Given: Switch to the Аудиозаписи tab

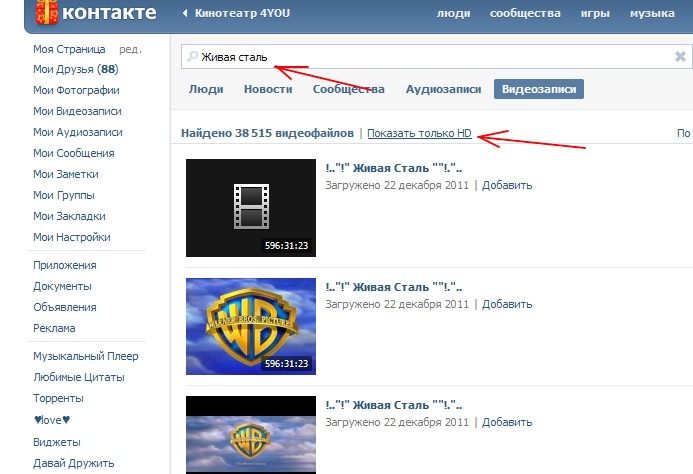Looking at the screenshot, I should [x=443, y=89].
